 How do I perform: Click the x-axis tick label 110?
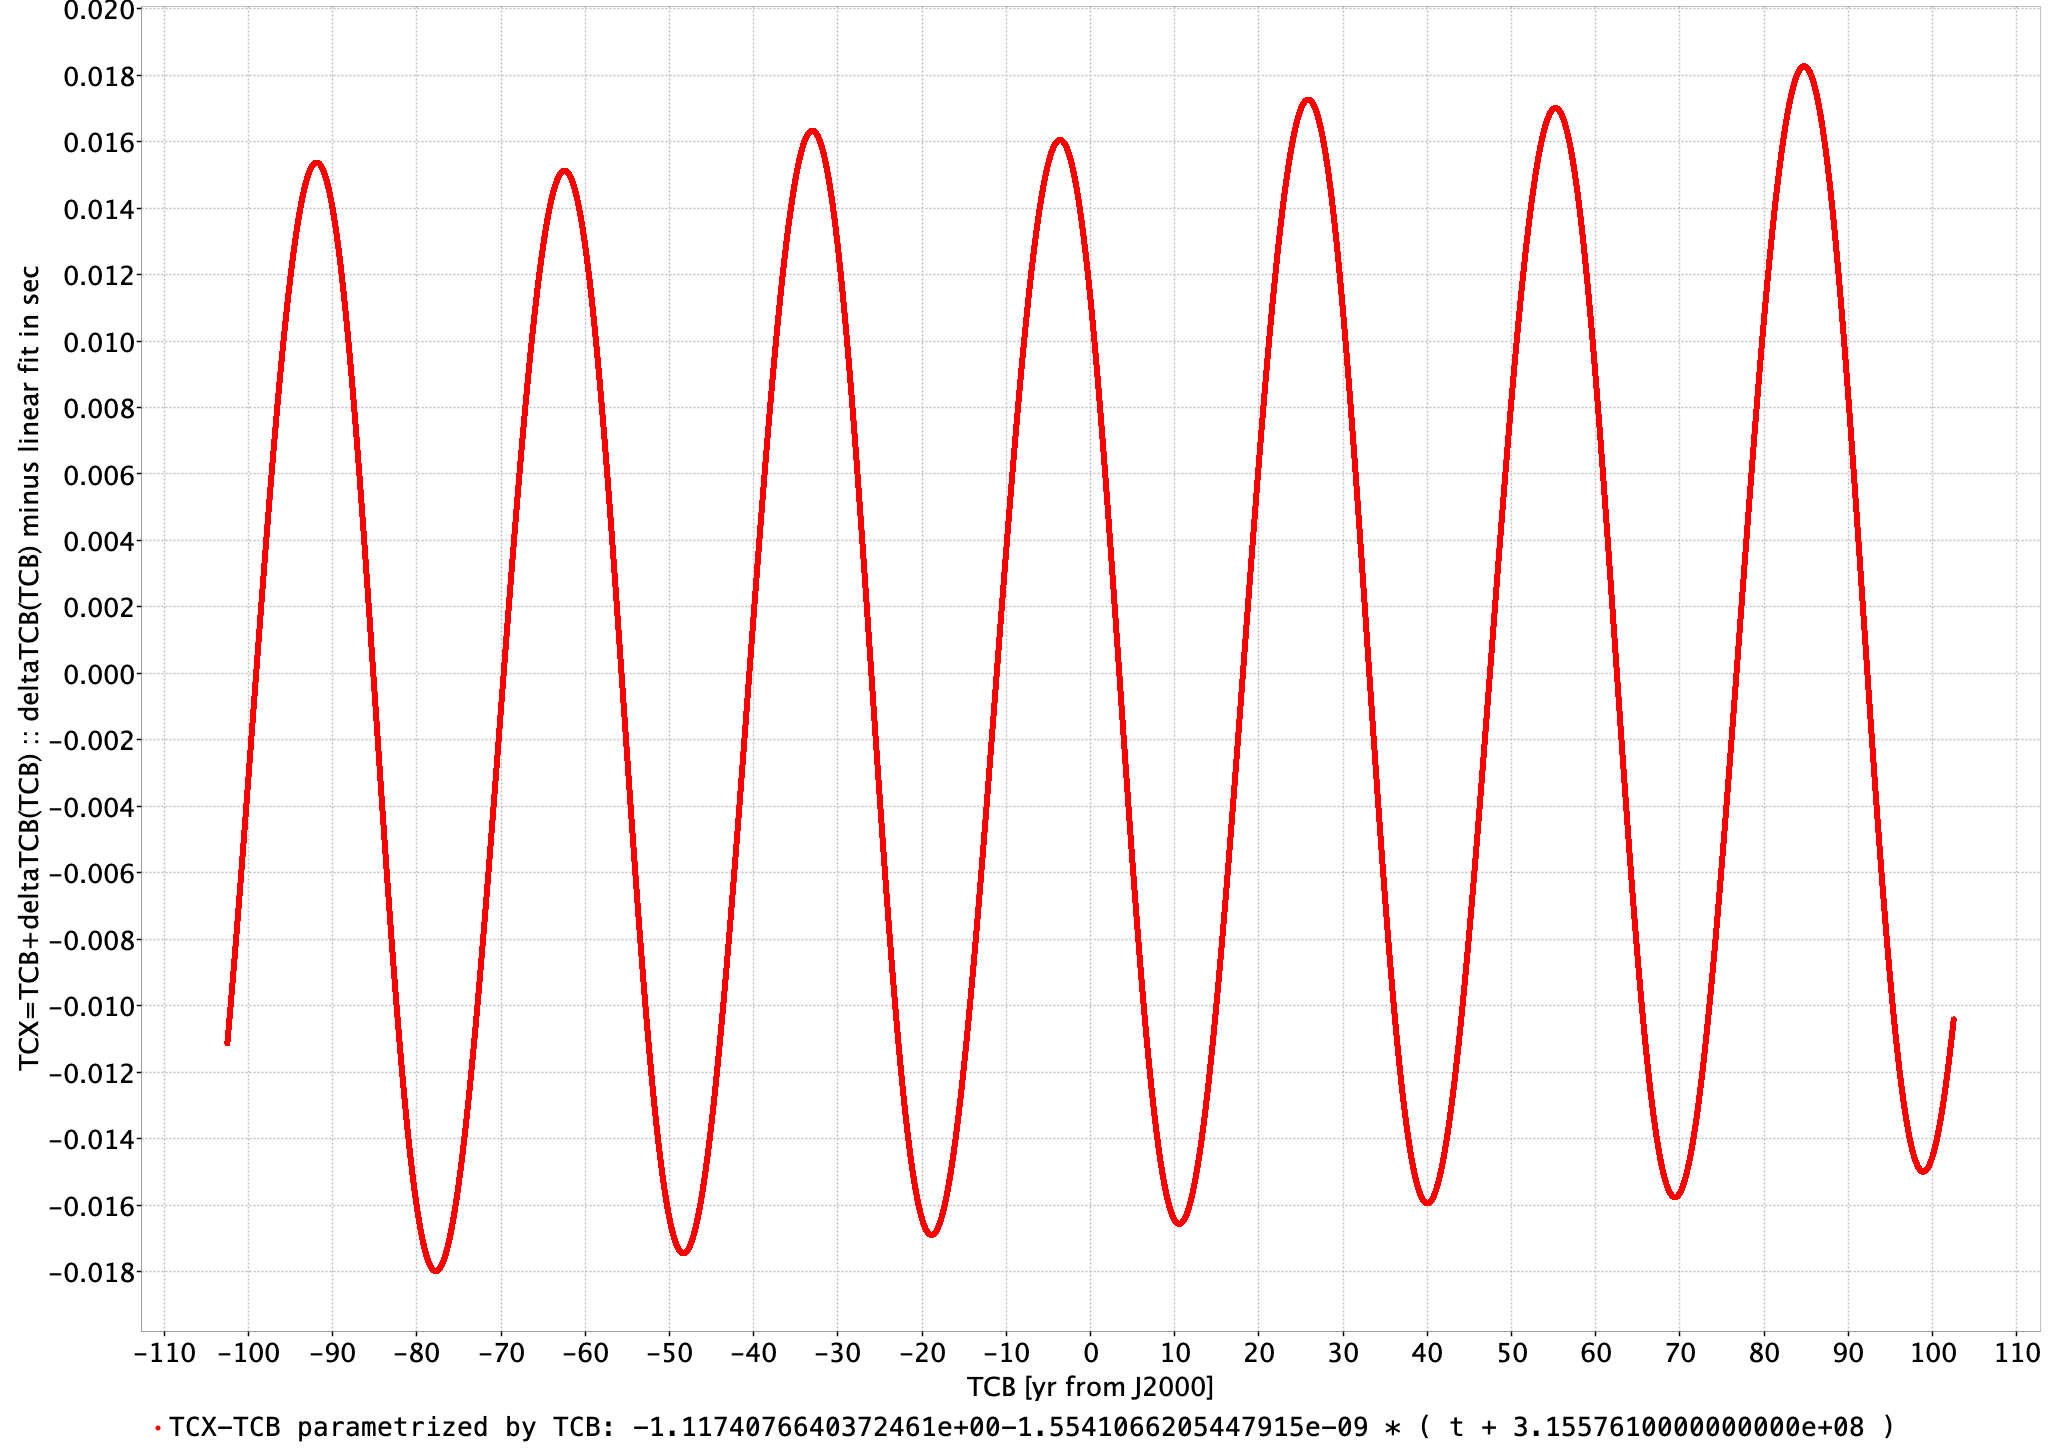tap(2017, 1353)
